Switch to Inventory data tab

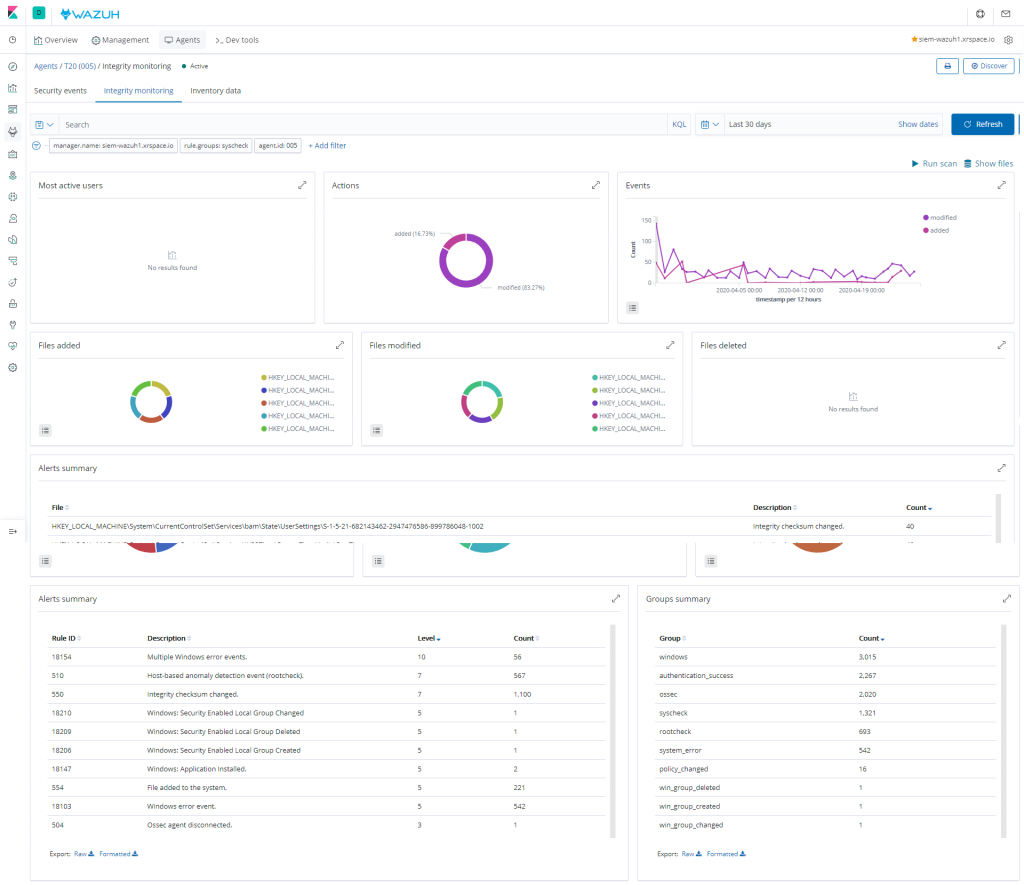(216, 91)
